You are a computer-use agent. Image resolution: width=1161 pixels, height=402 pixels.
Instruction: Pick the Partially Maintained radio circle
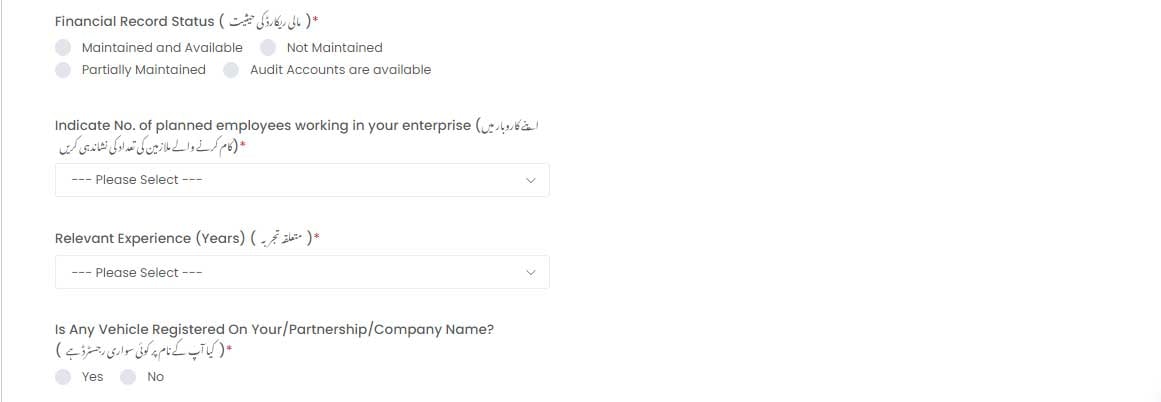pyautogui.click(x=63, y=70)
